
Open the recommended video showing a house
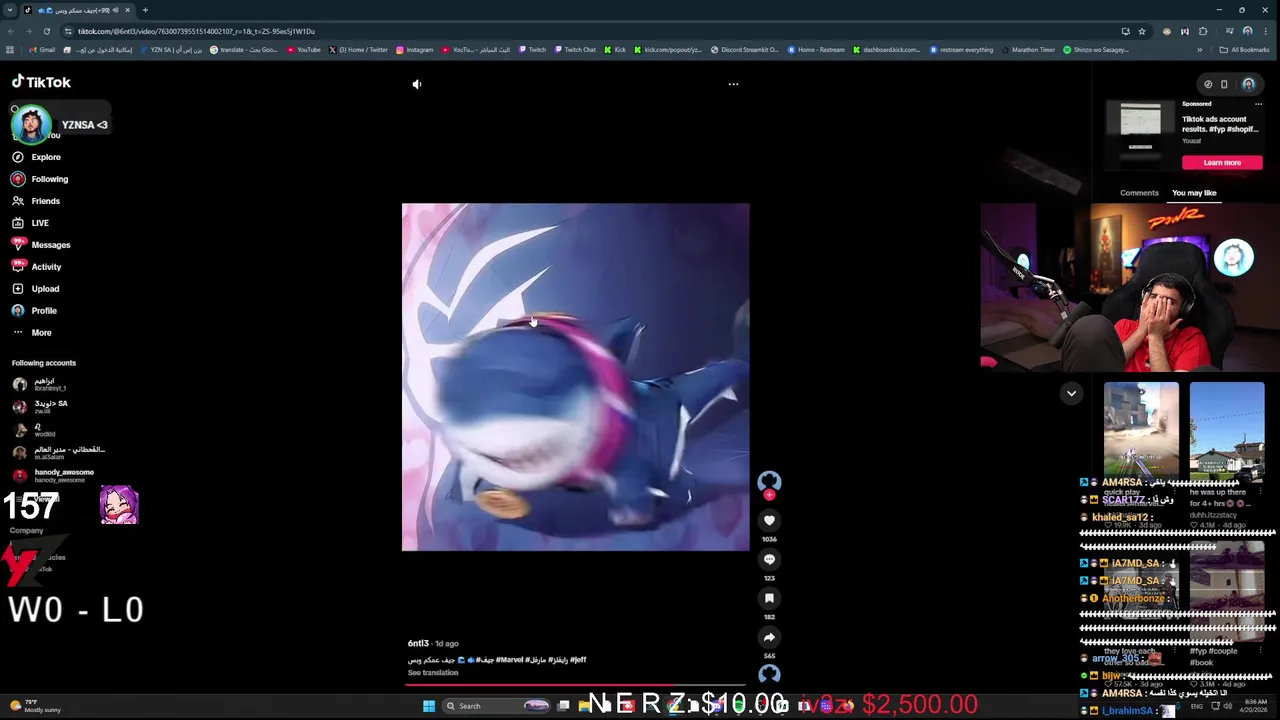click(x=1227, y=432)
